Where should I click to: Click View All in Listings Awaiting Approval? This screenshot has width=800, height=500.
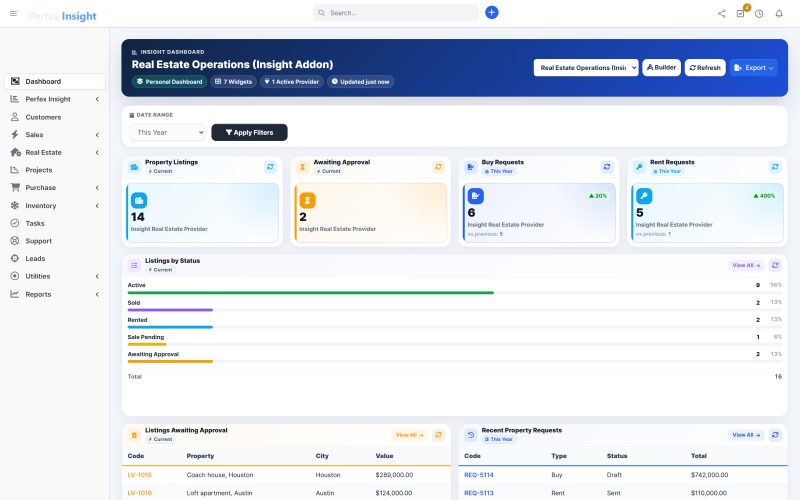(409, 435)
